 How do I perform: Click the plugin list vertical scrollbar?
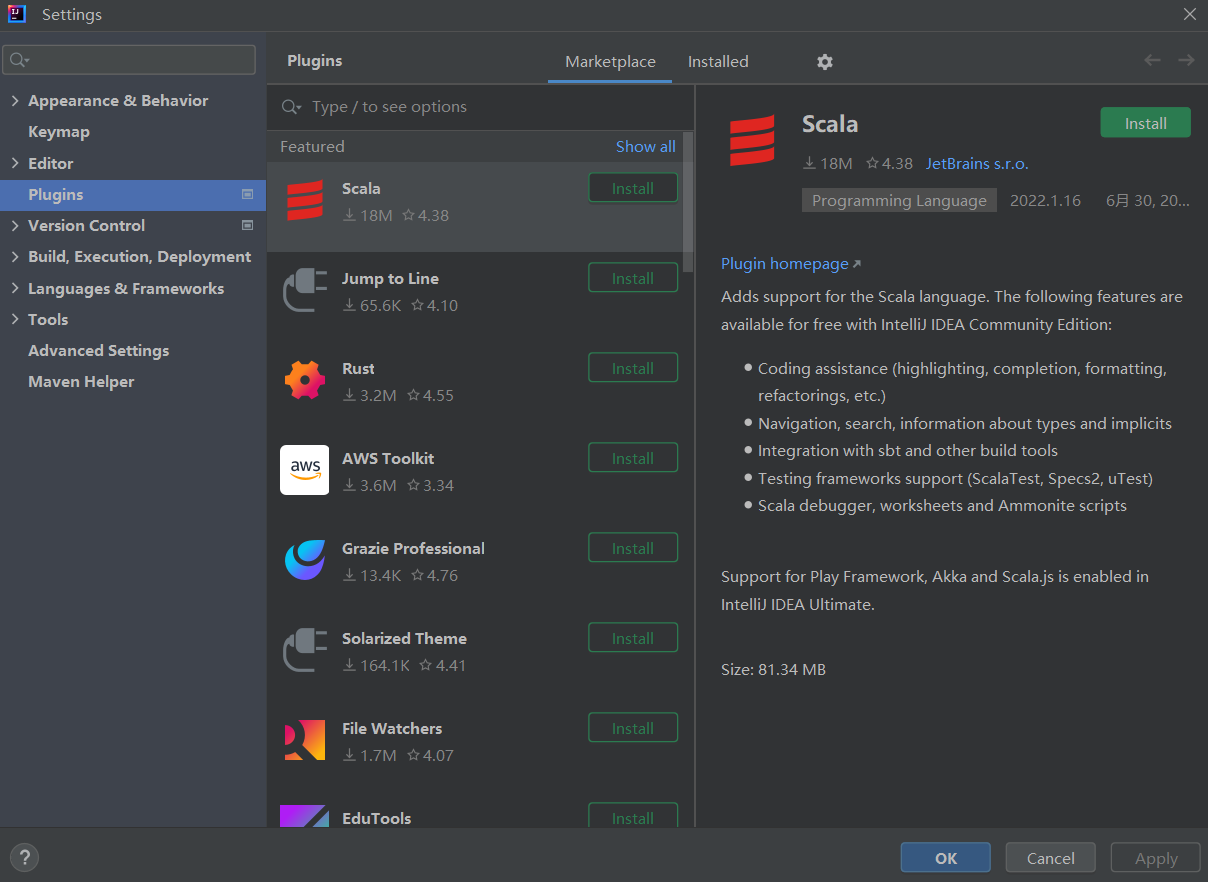point(688,202)
